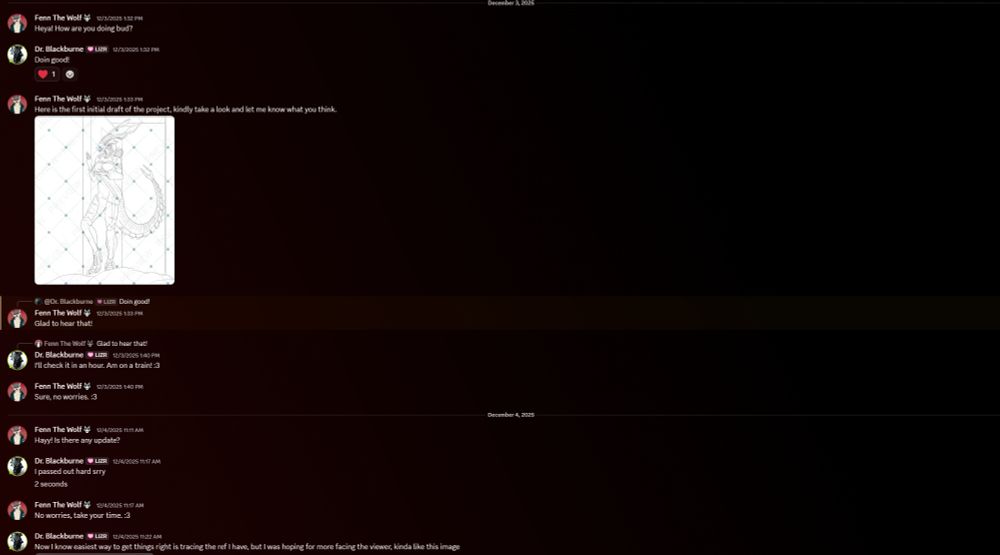The height and width of the screenshot is (555, 1000).
Task: Click the message text "Heya! How are you doing bud?"
Action: (x=84, y=29)
